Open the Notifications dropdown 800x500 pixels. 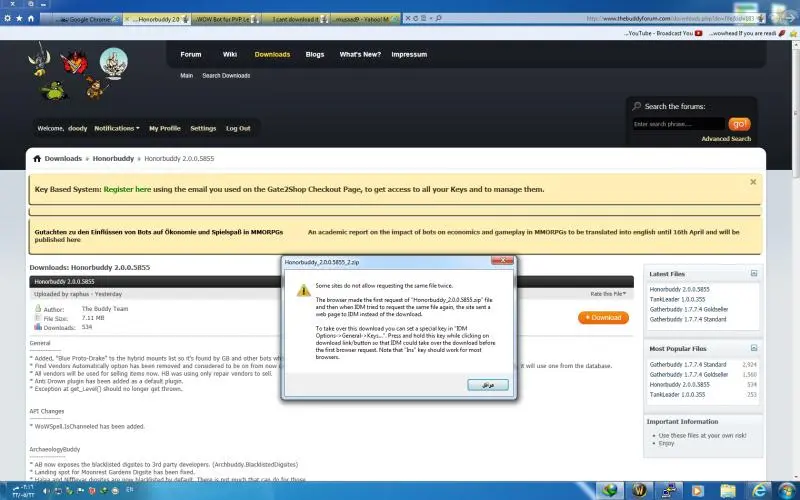tap(117, 129)
